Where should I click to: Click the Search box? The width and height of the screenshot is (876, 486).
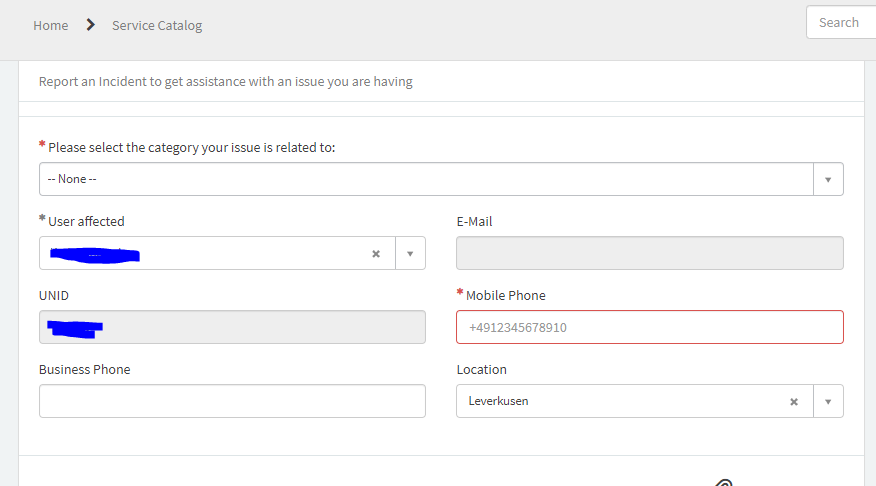841,22
